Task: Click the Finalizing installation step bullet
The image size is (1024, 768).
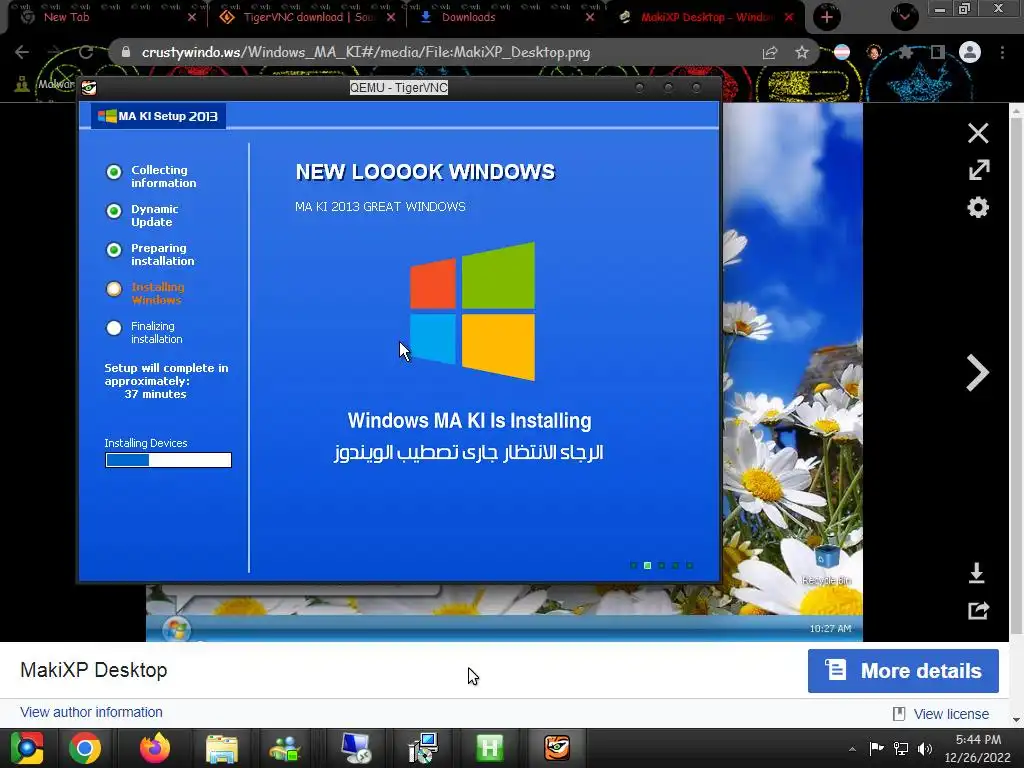Action: pos(114,328)
